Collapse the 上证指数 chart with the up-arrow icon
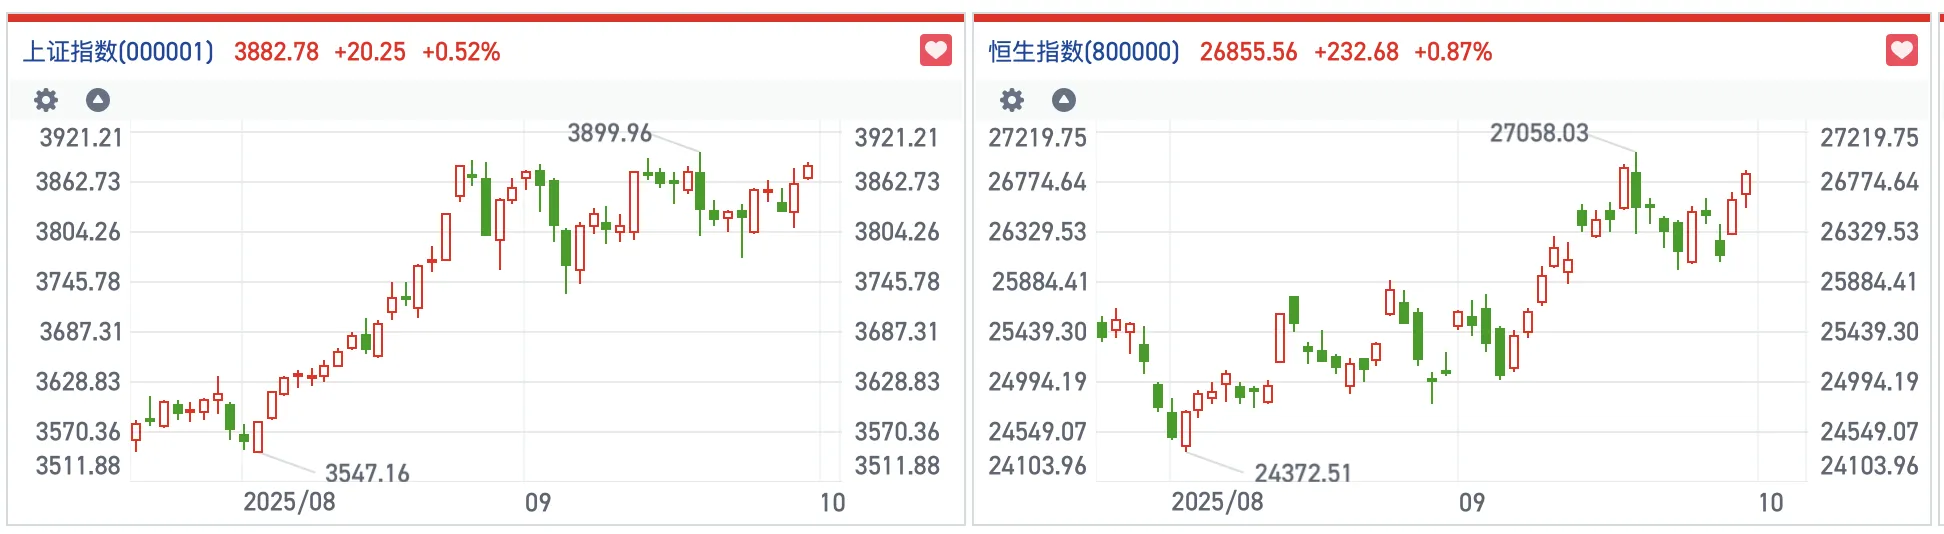Screen dimensions: 1944x534 [x=98, y=100]
